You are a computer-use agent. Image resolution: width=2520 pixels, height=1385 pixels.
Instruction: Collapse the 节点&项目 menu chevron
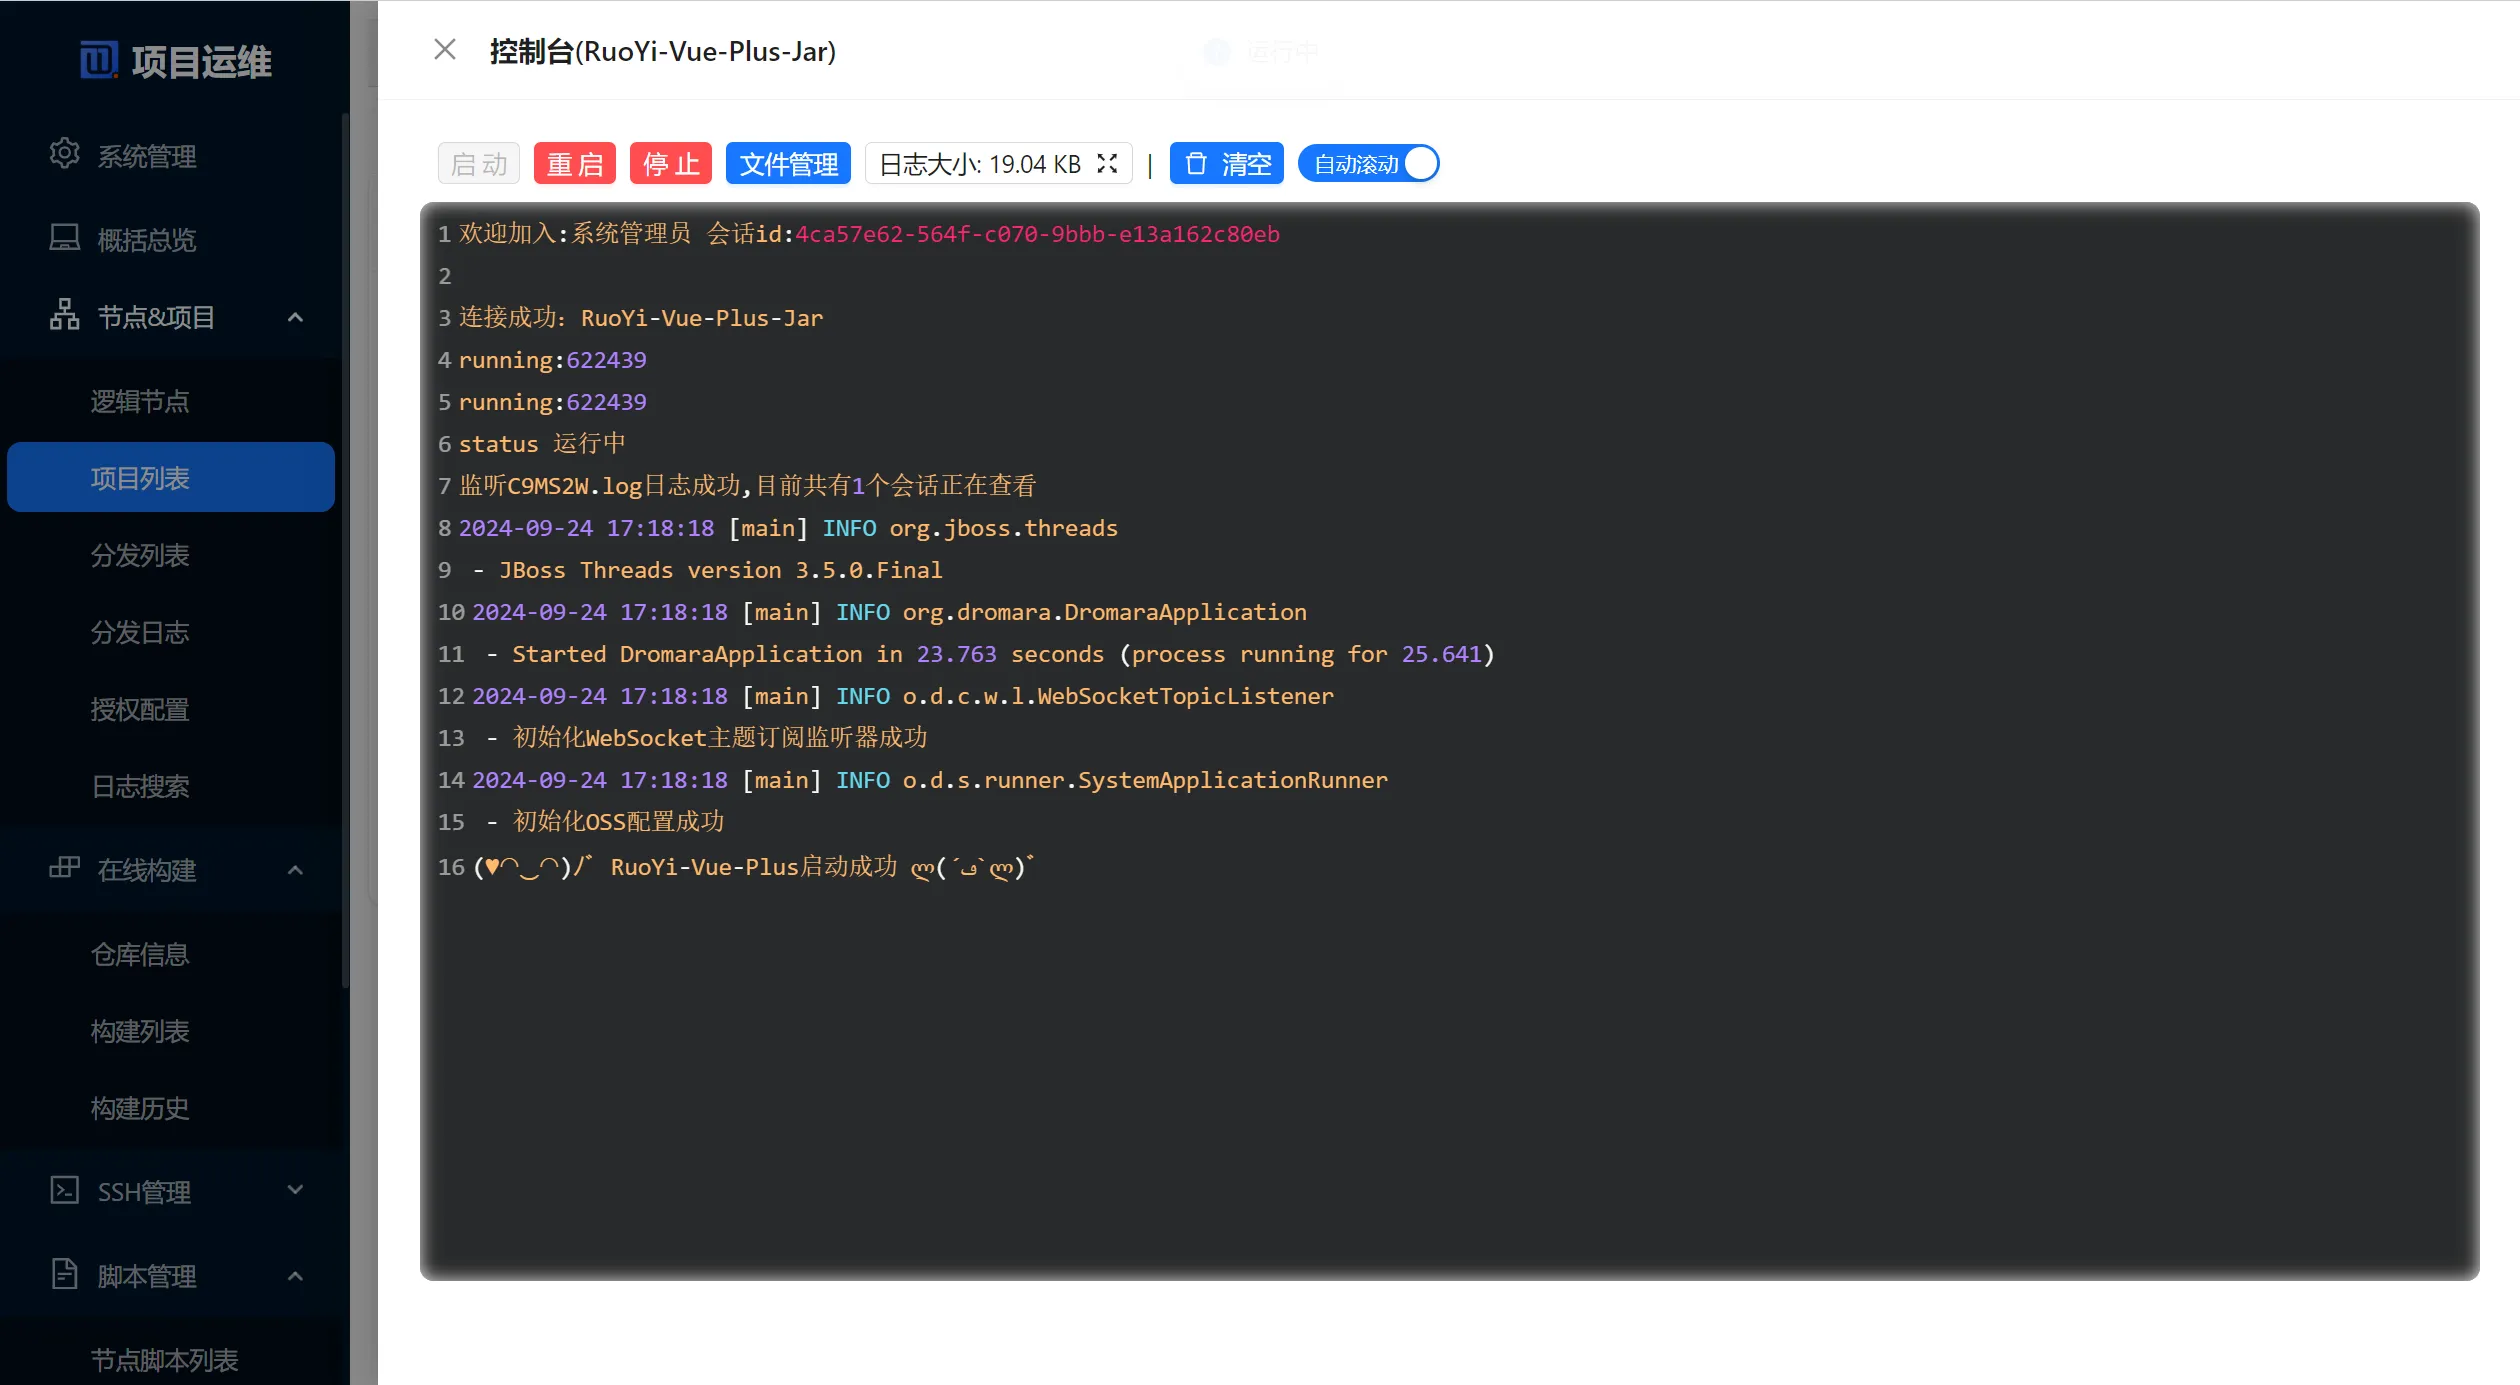pos(295,317)
